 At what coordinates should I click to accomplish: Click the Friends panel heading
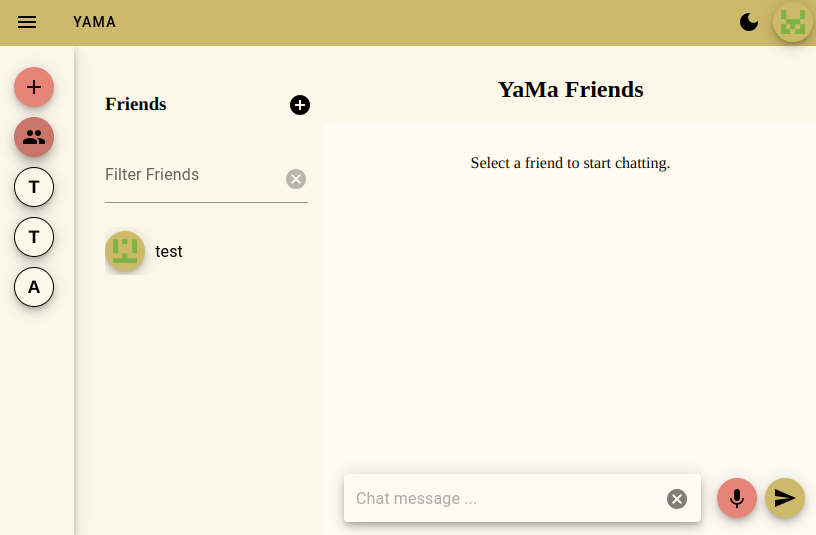coord(136,104)
